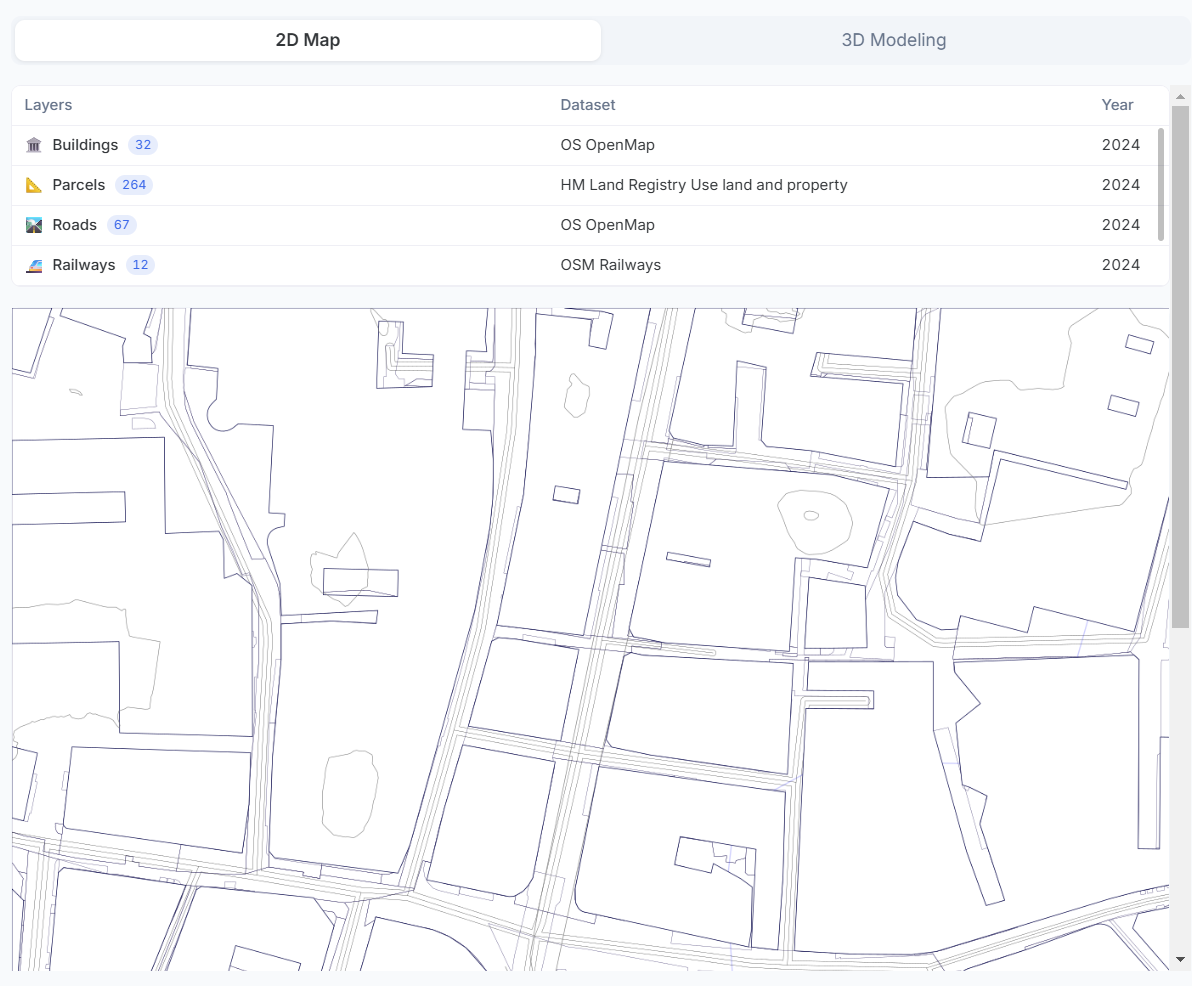Image resolution: width=1192 pixels, height=986 pixels.
Task: Click the Buildings count badge 32
Action: coord(143,145)
